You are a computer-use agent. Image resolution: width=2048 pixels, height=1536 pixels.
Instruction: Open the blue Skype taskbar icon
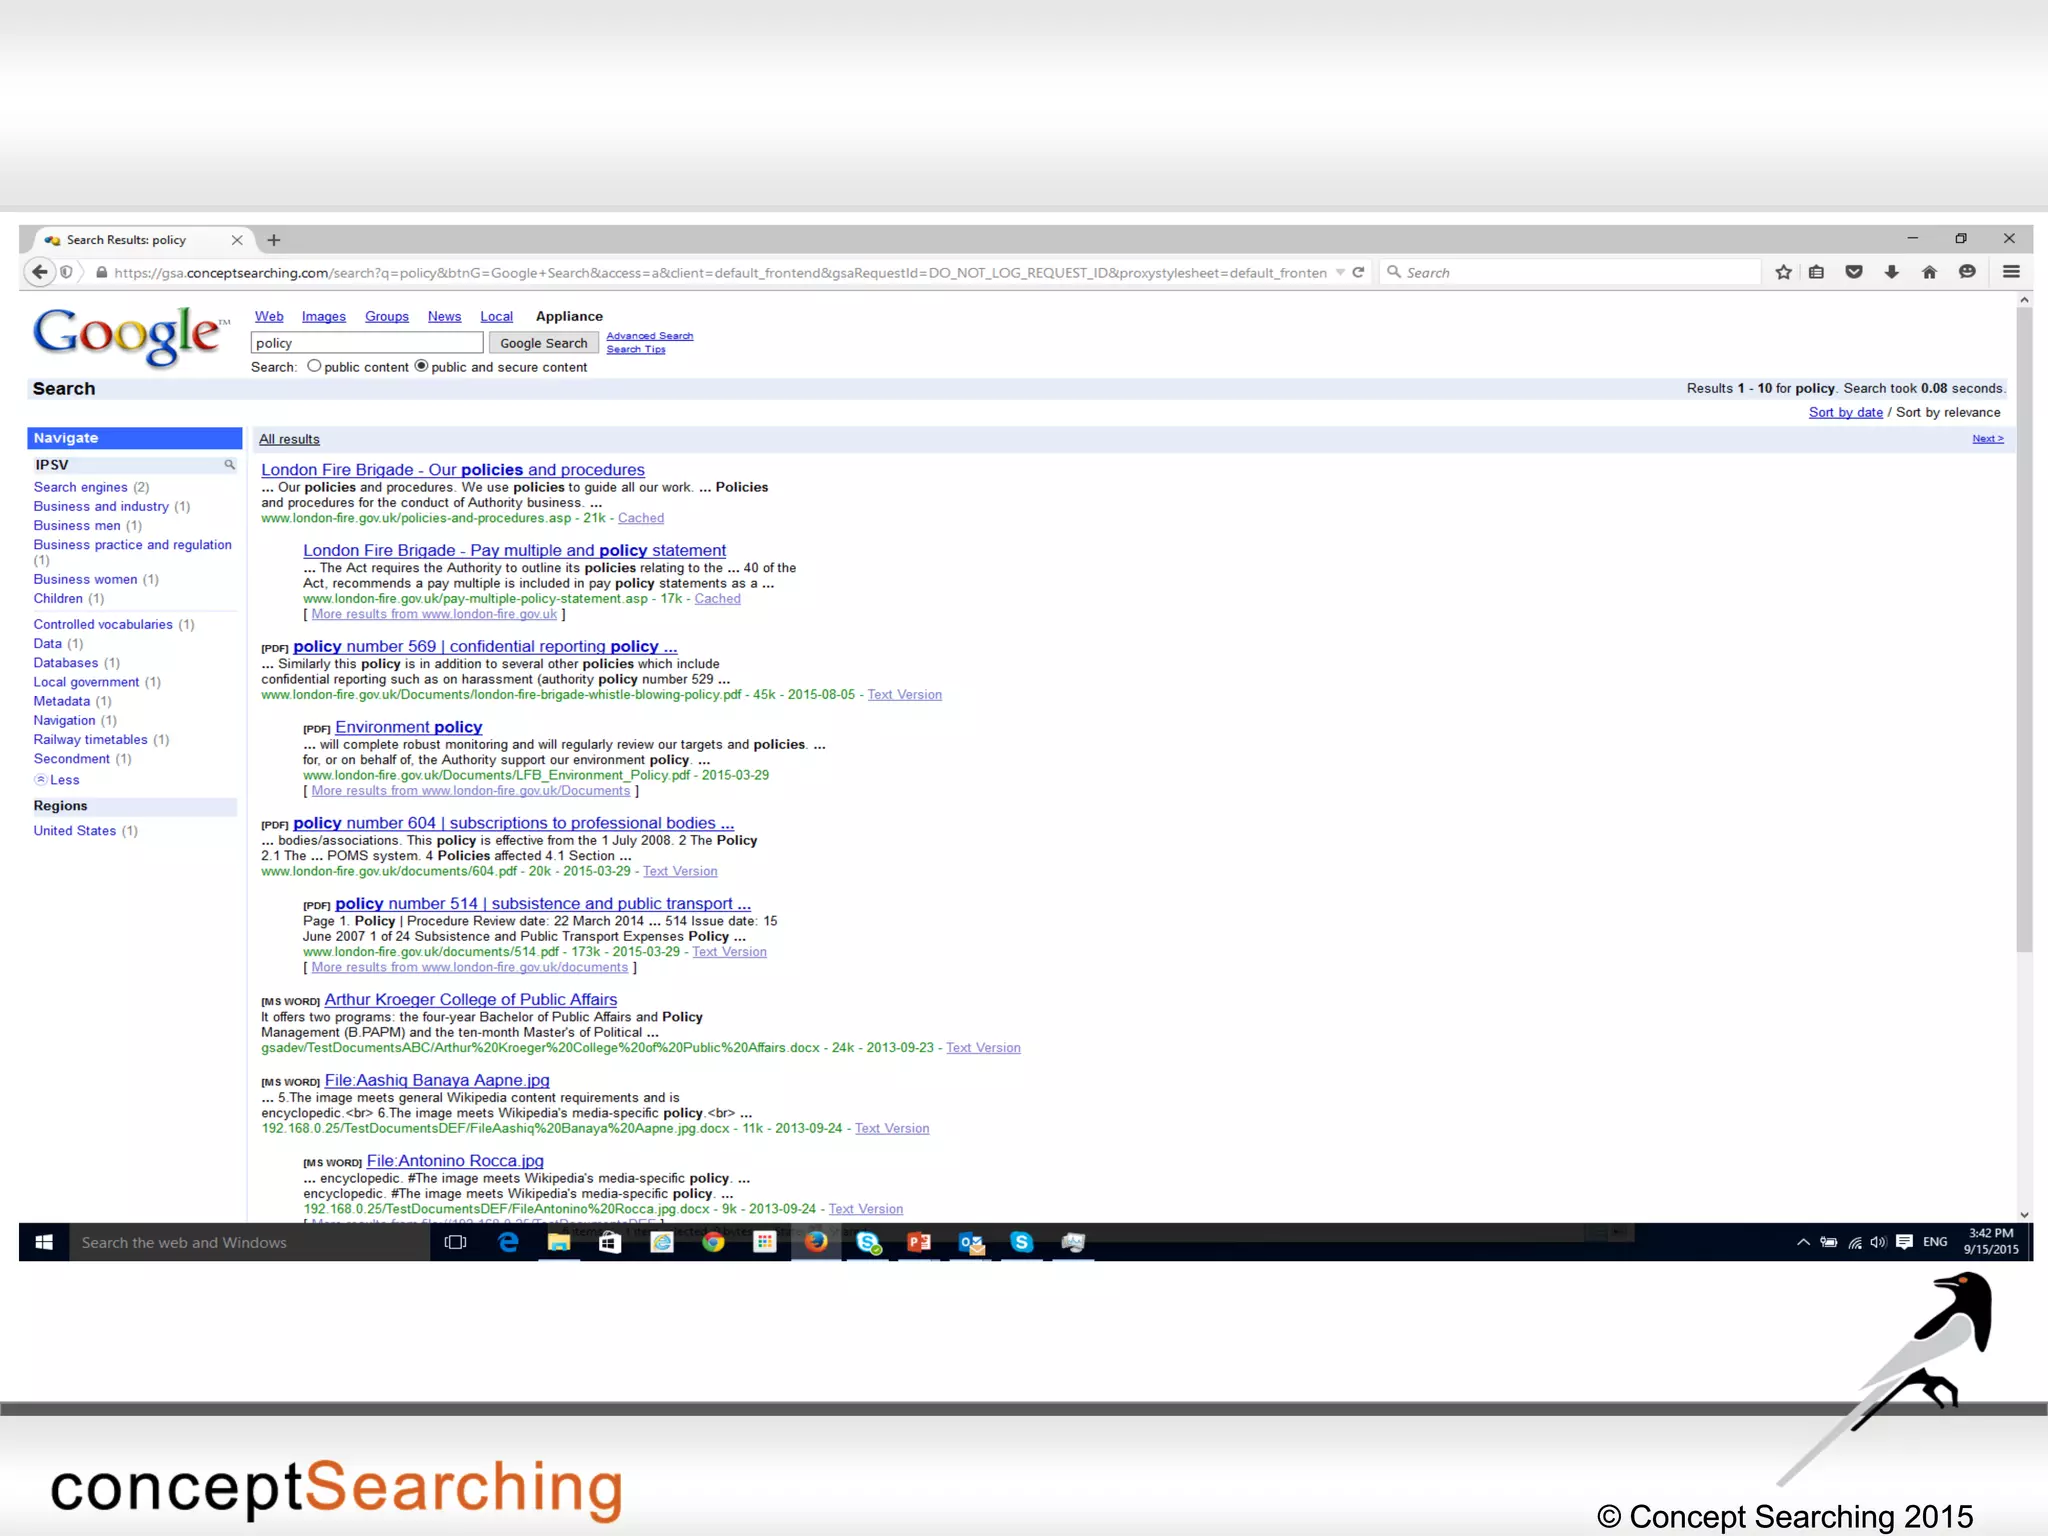pyautogui.click(x=1022, y=1242)
